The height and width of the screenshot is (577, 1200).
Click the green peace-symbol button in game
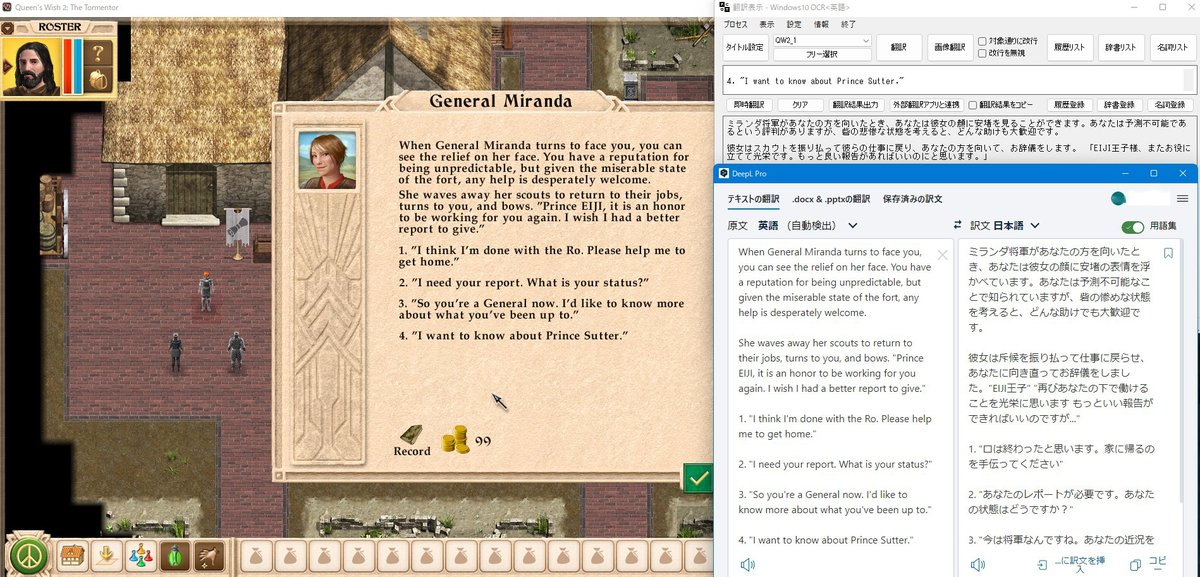[x=30, y=555]
